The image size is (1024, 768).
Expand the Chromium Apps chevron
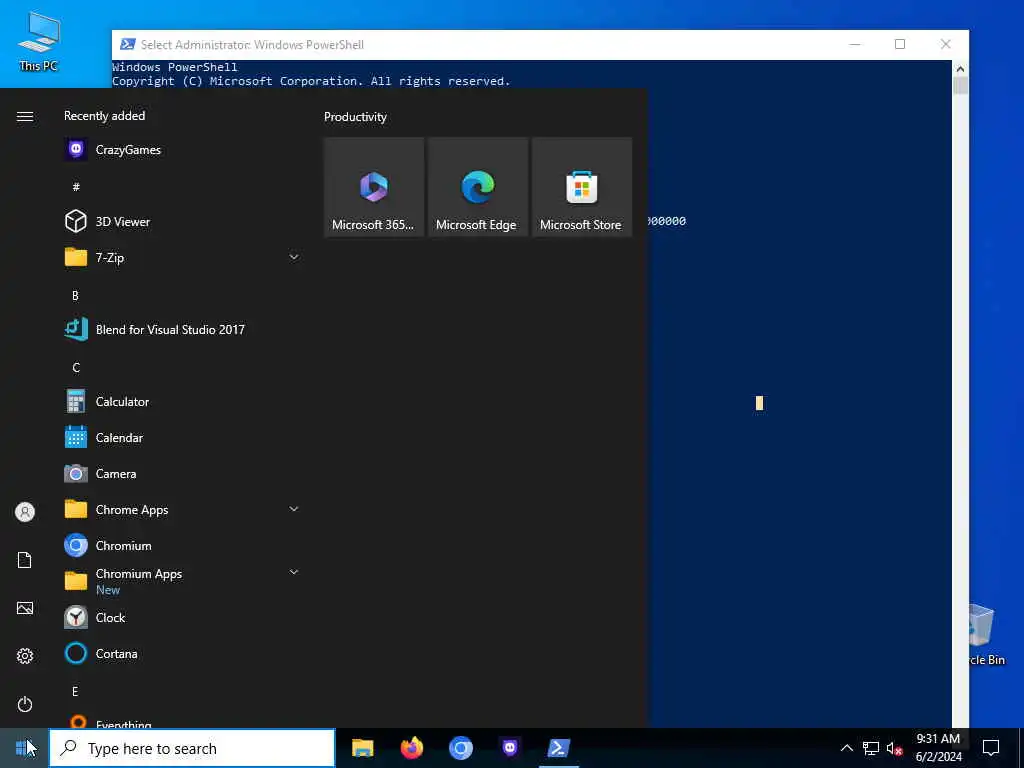point(294,572)
